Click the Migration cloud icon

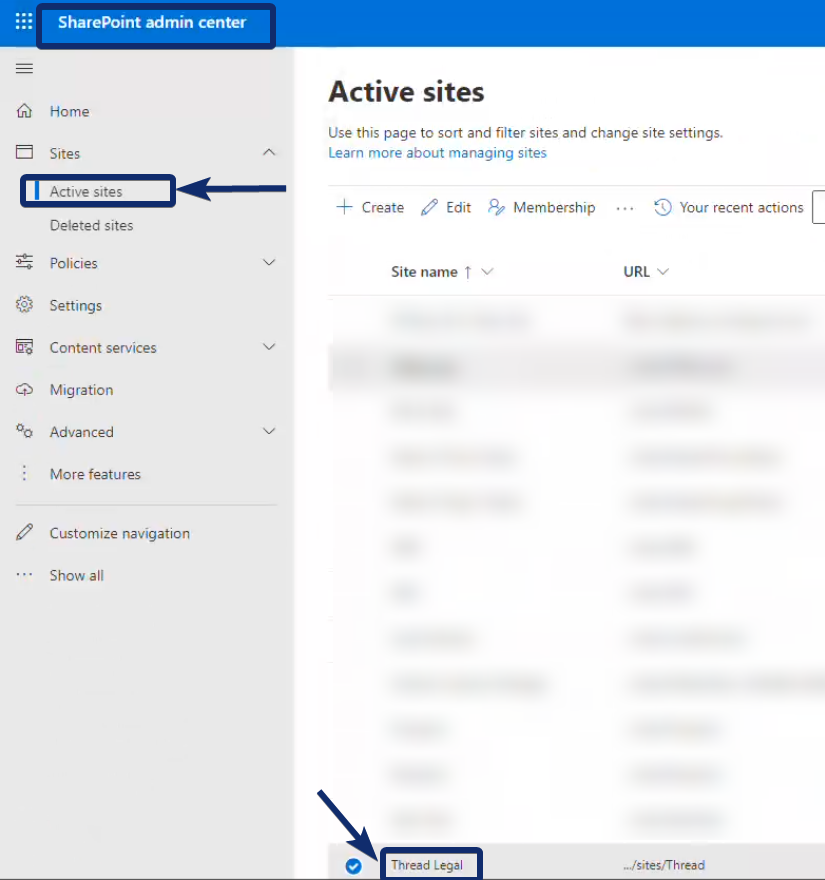point(24,389)
